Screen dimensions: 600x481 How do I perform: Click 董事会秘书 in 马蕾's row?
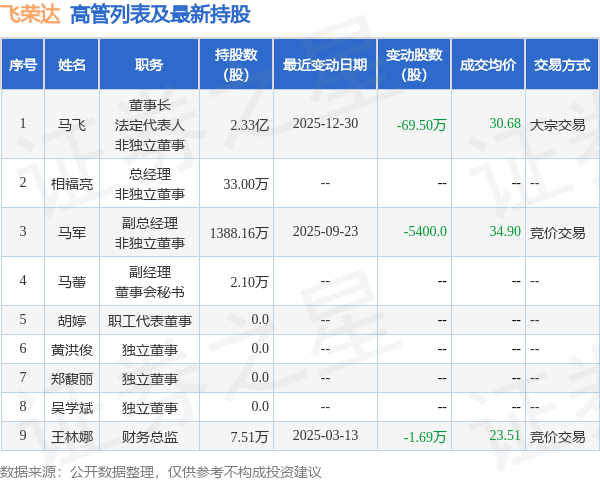tap(150, 292)
